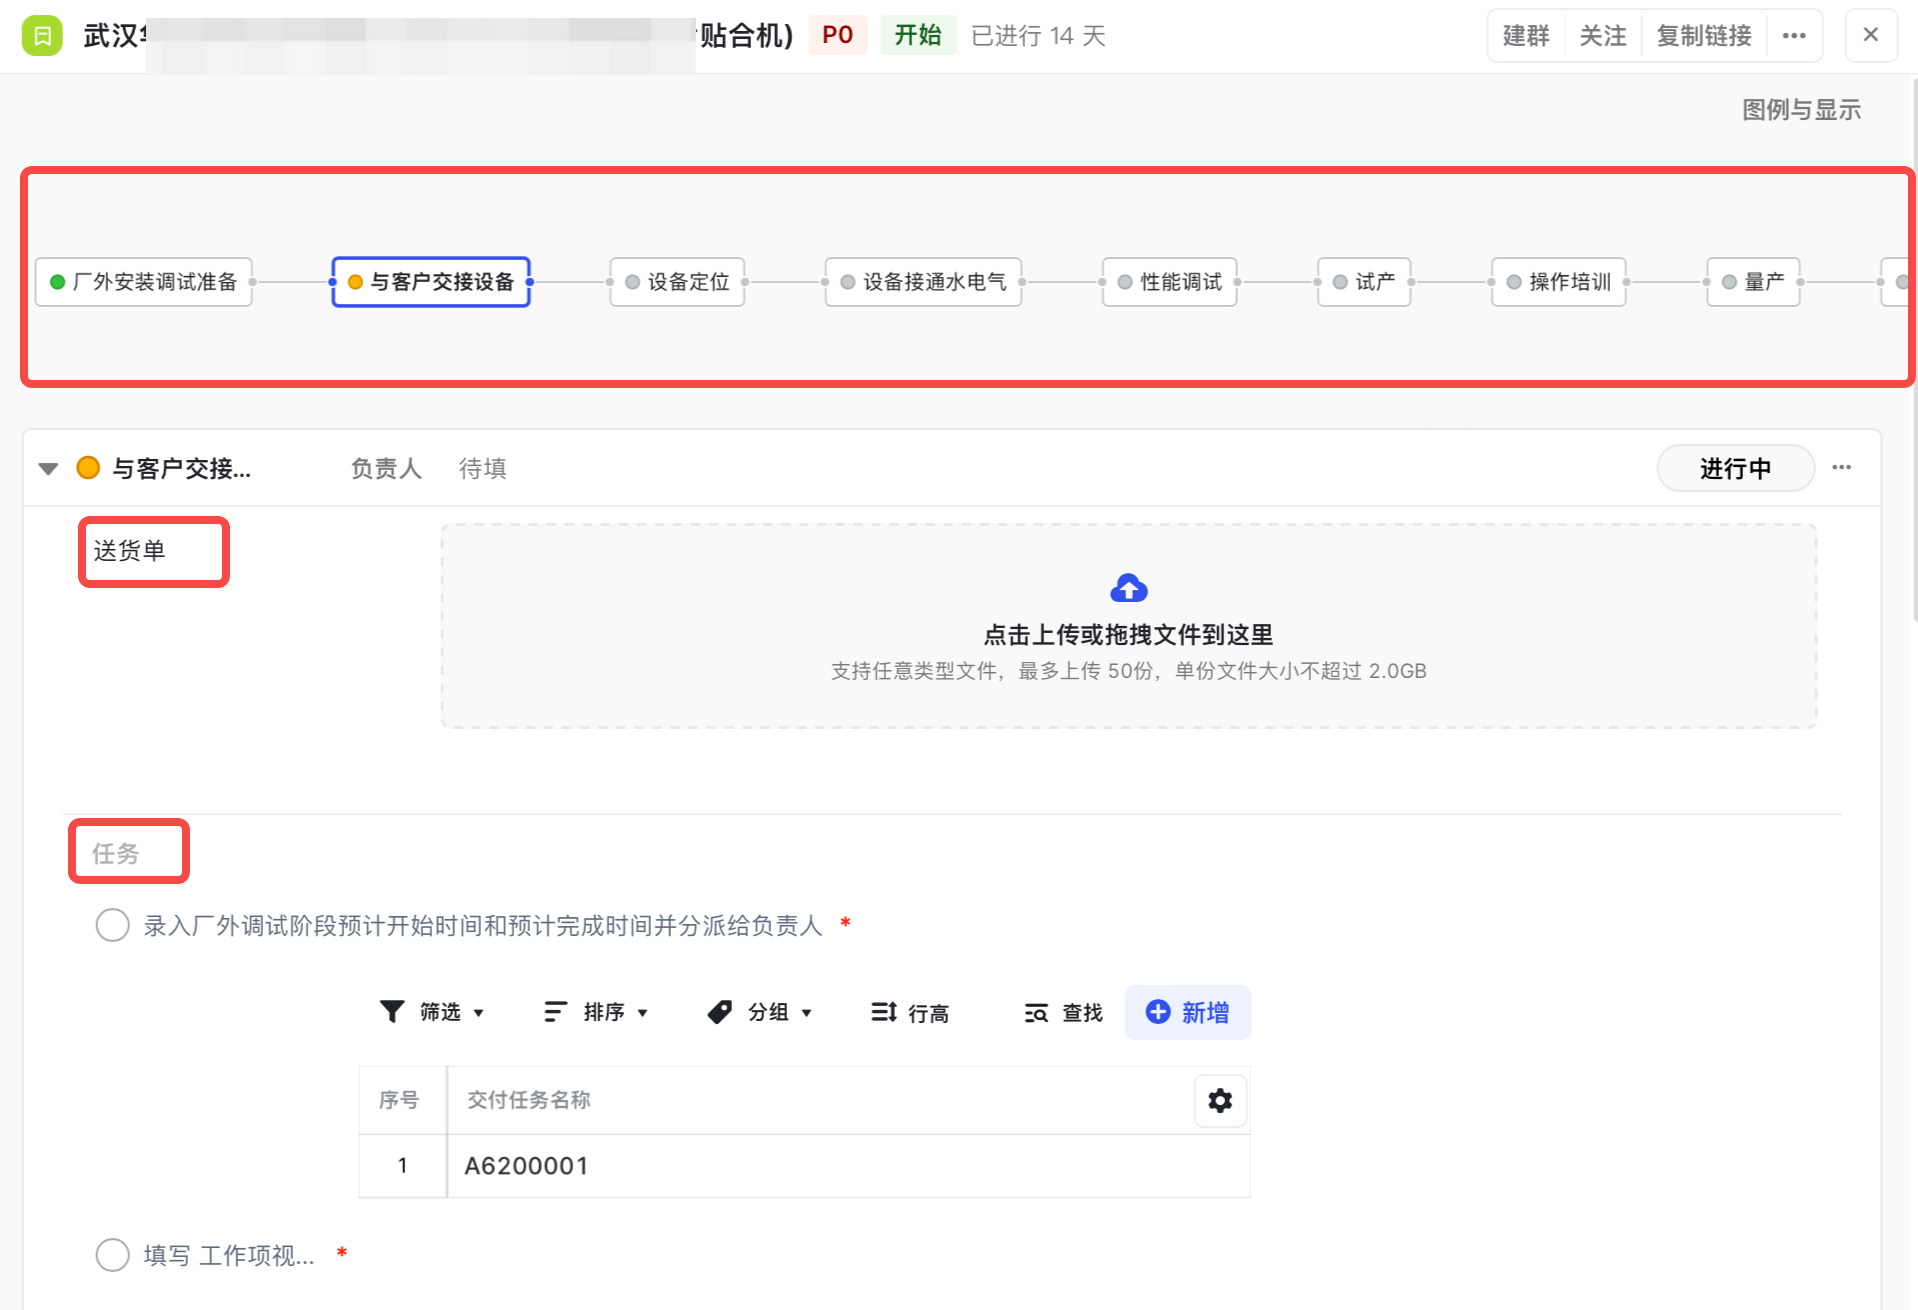
Task: Open 查找 search tool in table toolbar
Action: coord(1063,1013)
